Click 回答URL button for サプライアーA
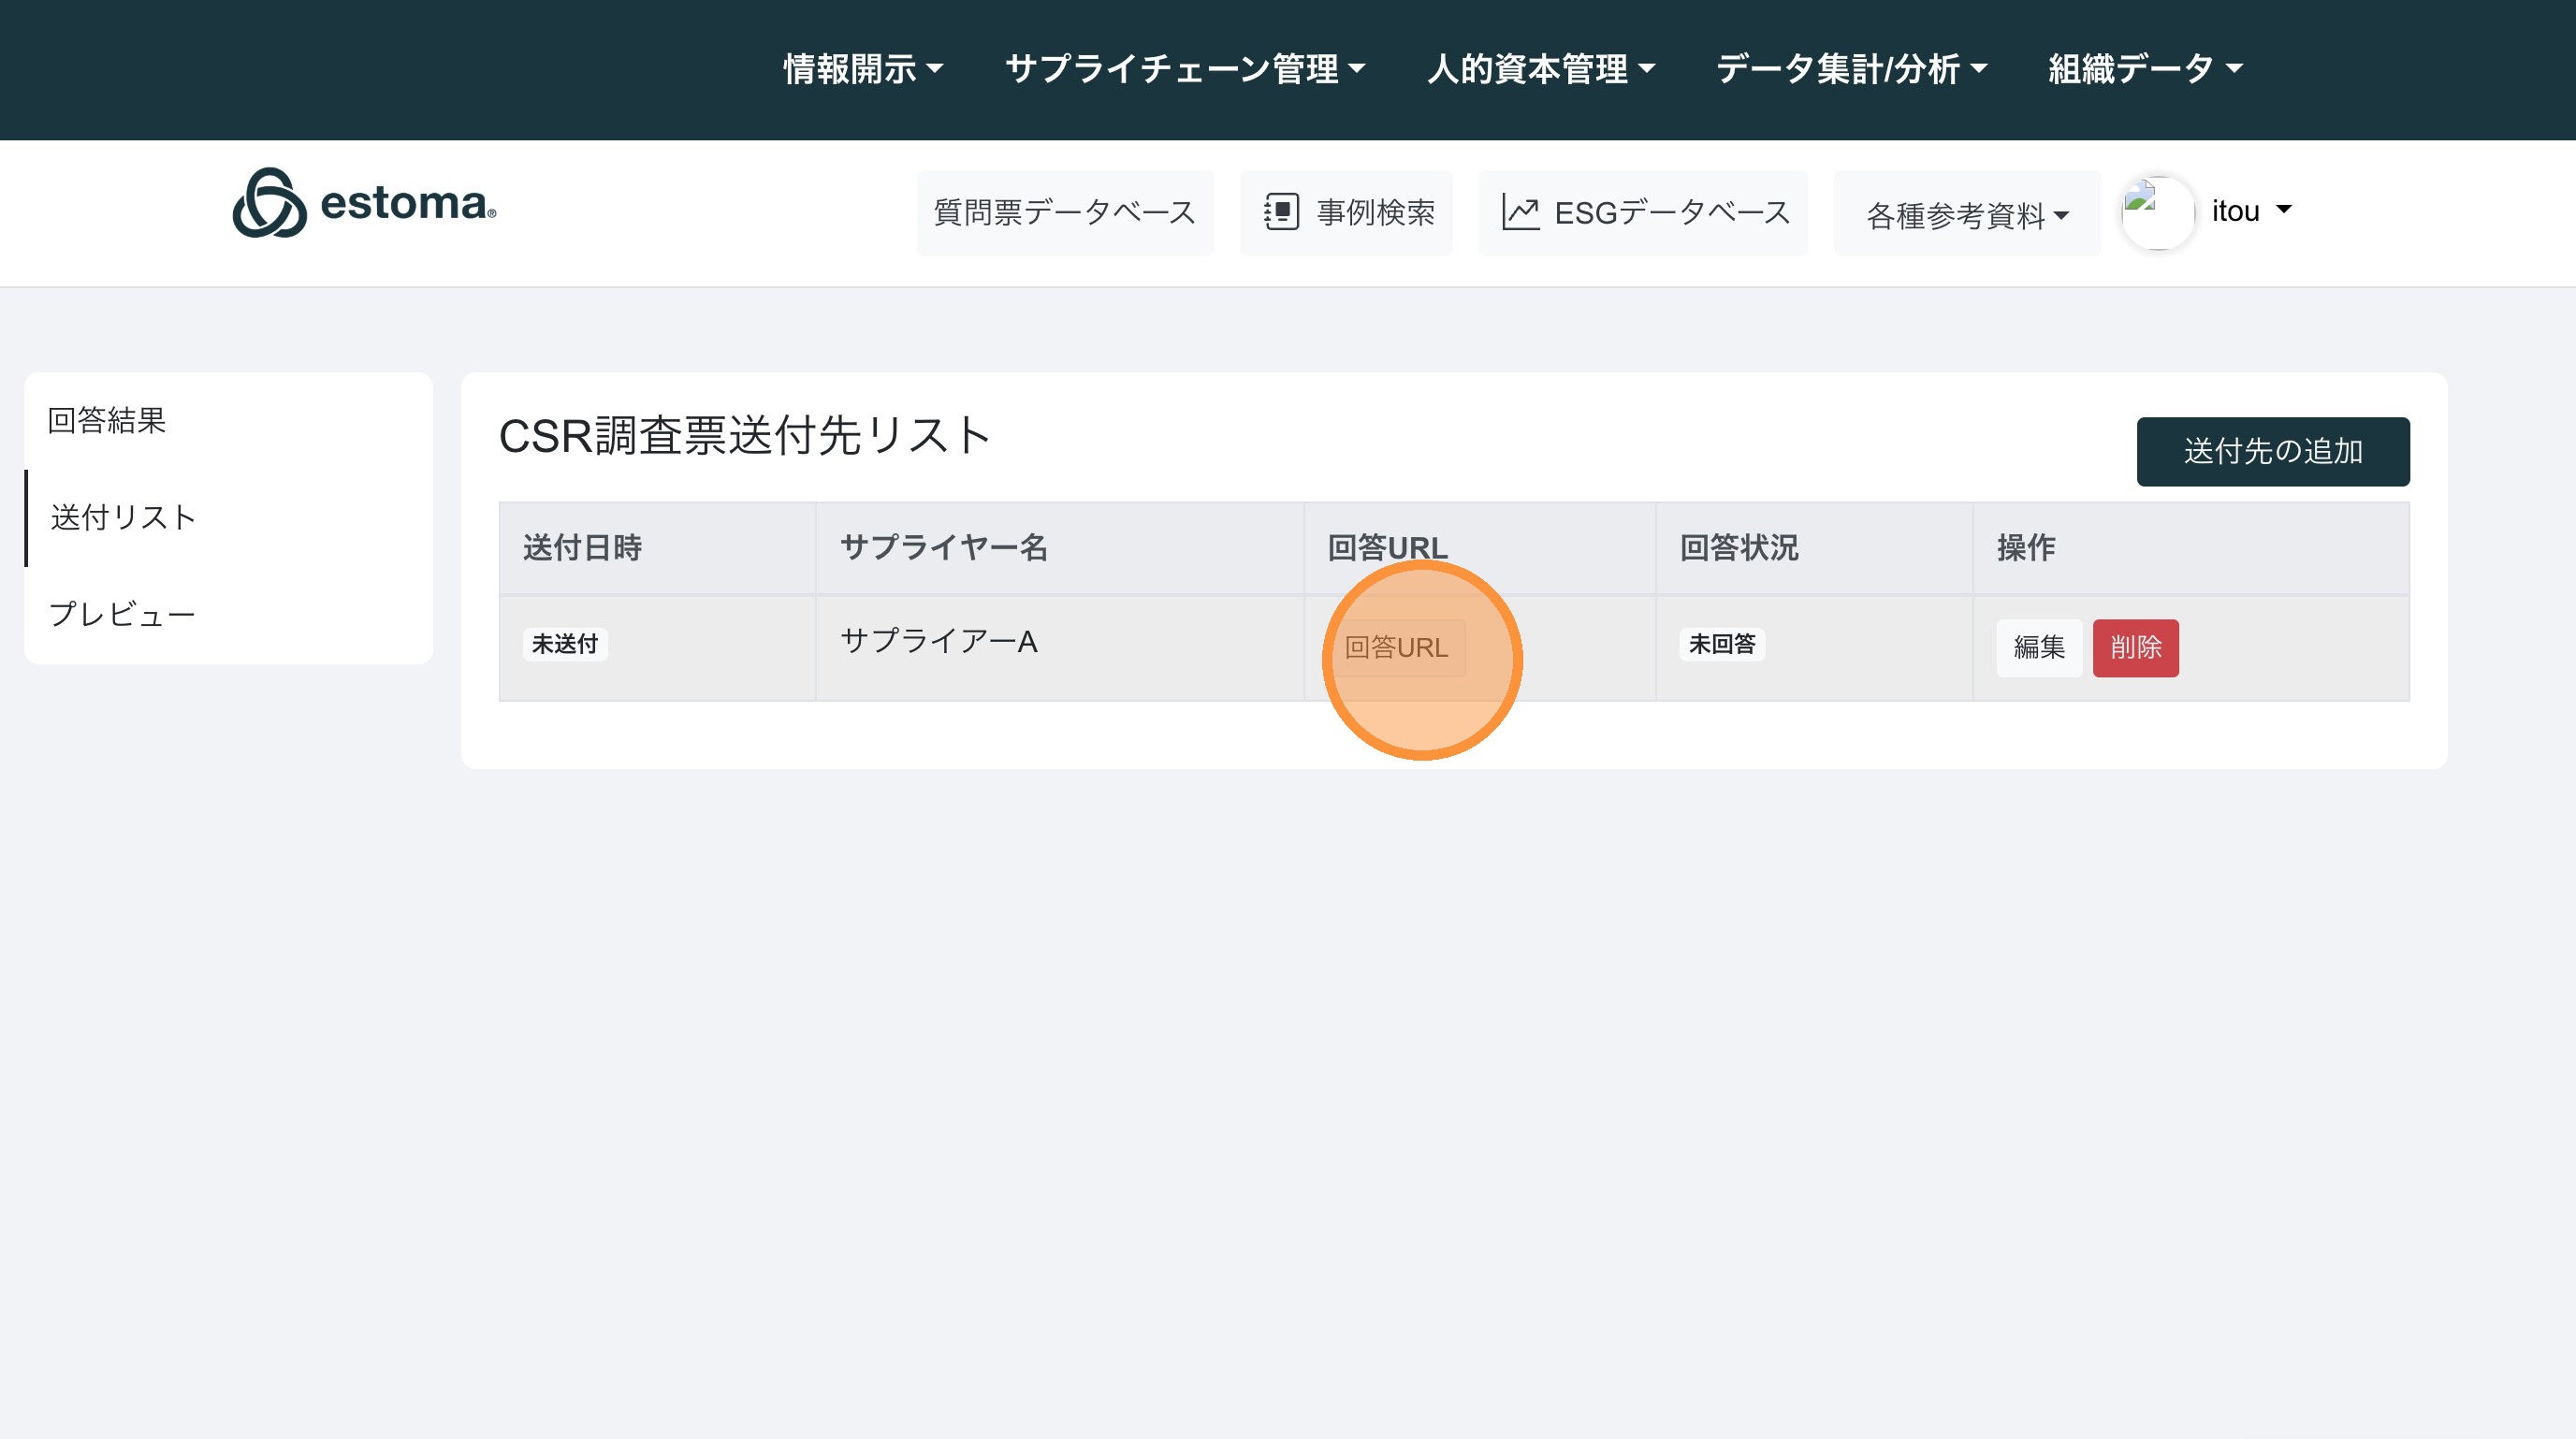 click(1396, 648)
